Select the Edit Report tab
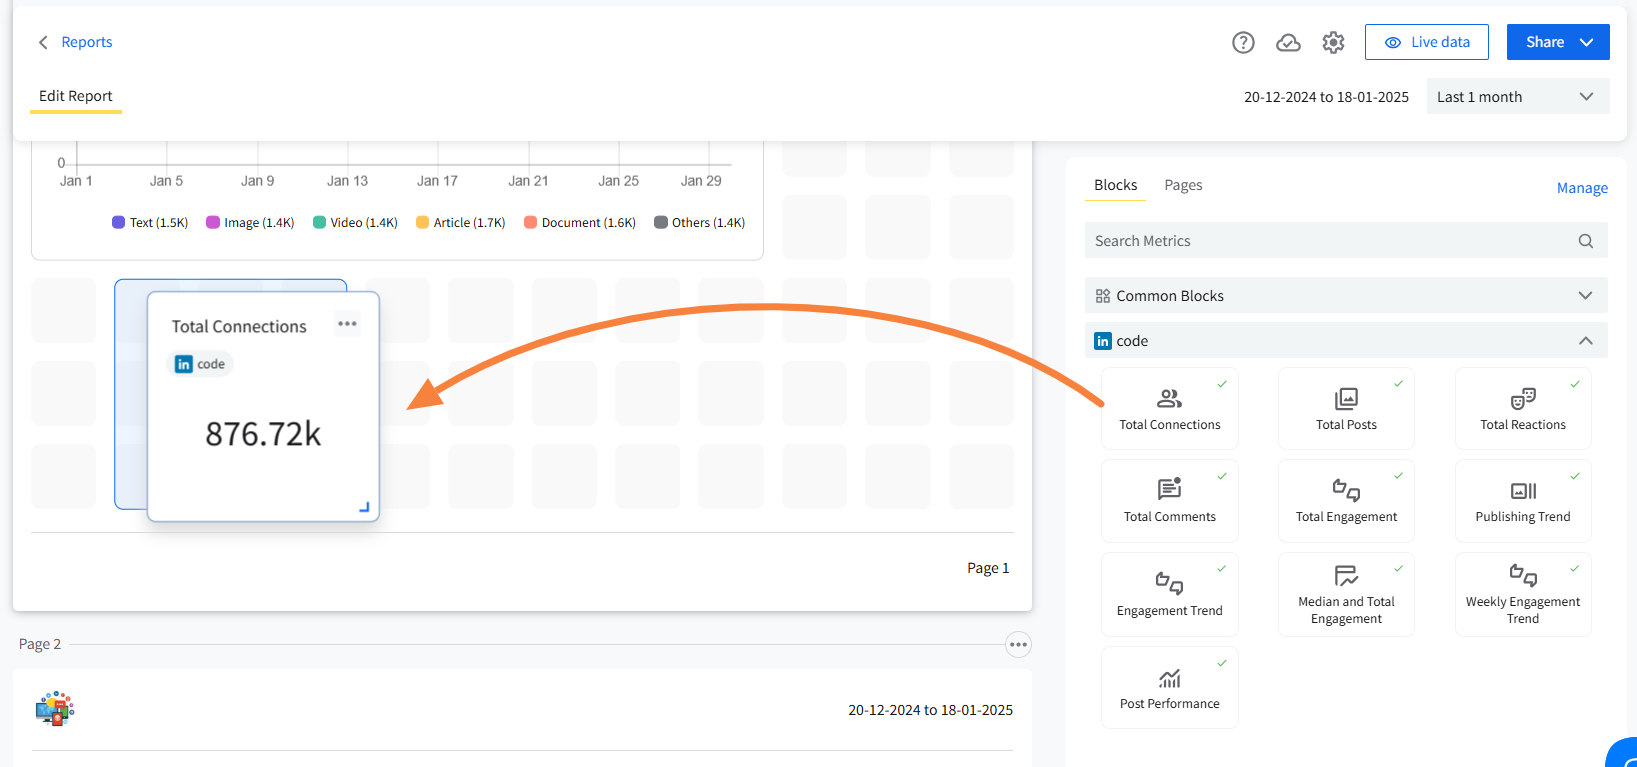1637x767 pixels. coord(76,96)
